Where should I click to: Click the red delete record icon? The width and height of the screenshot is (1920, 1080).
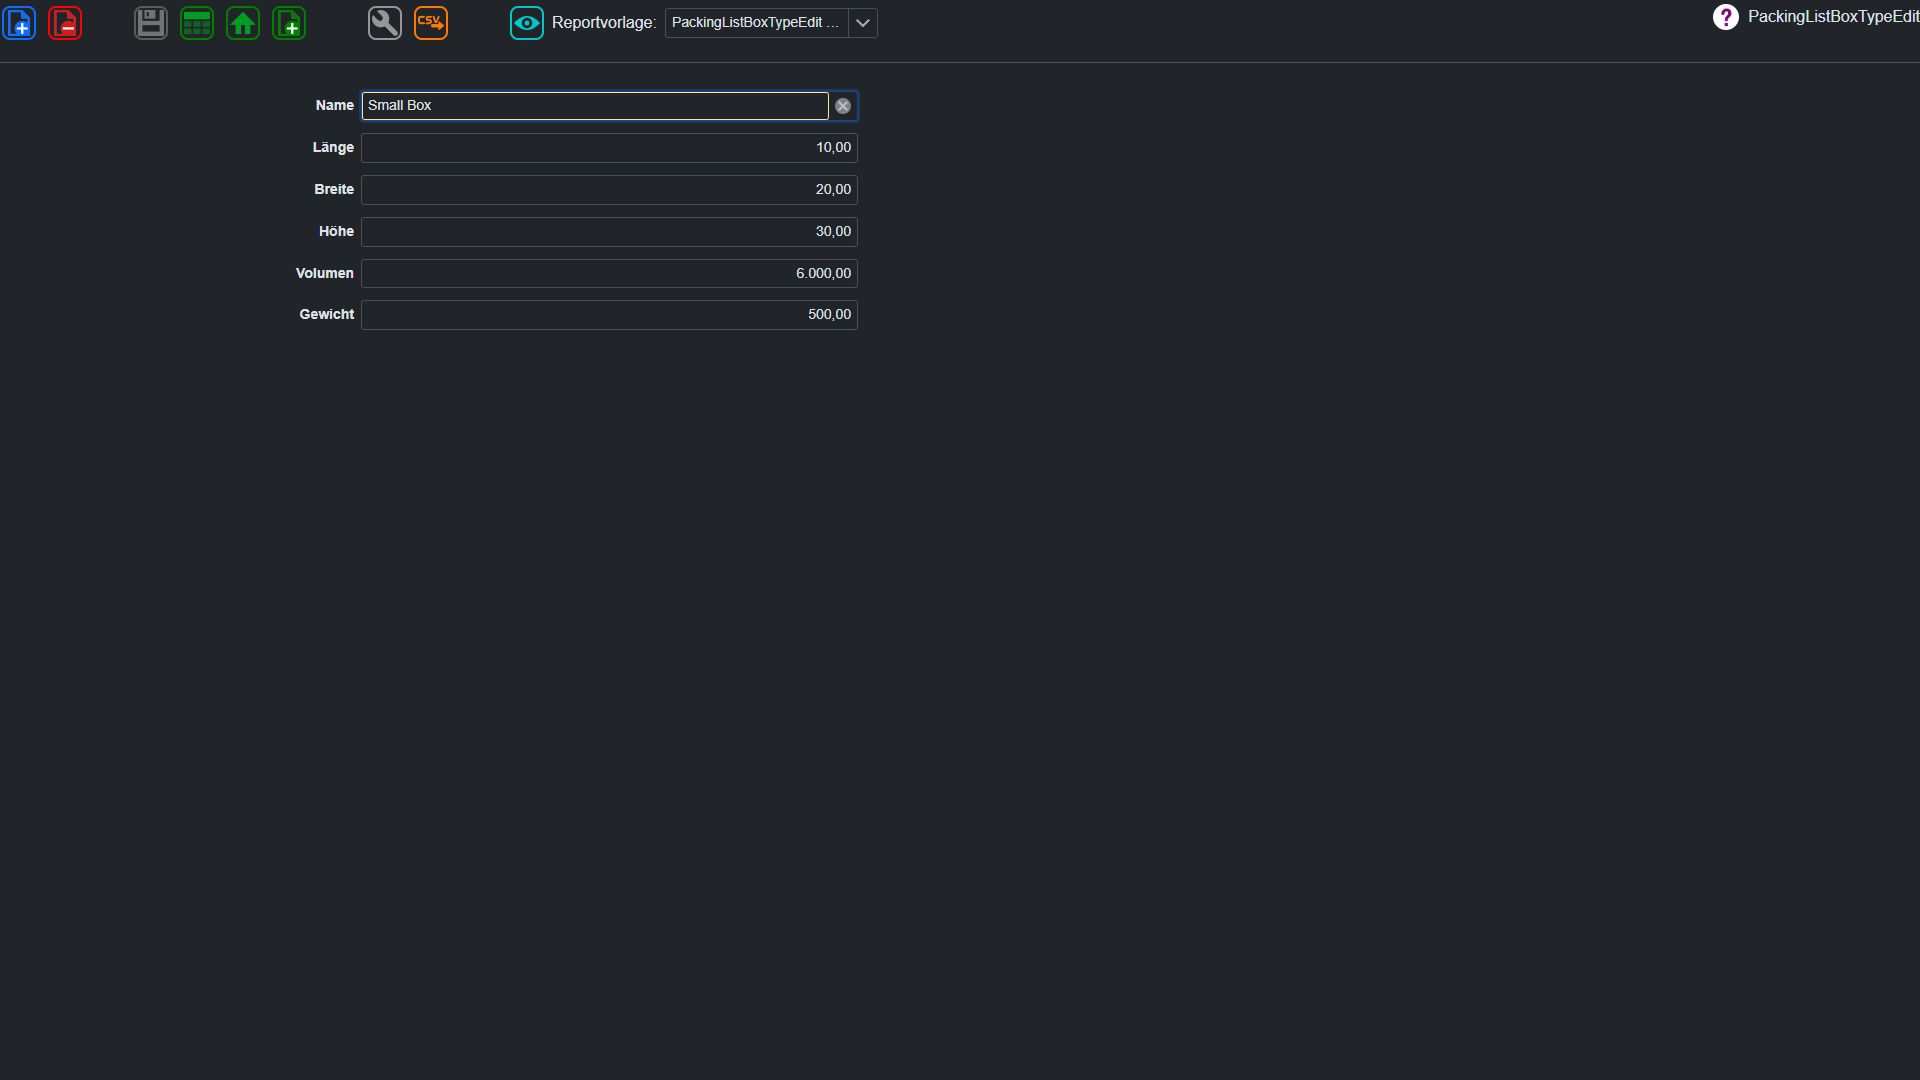click(65, 23)
